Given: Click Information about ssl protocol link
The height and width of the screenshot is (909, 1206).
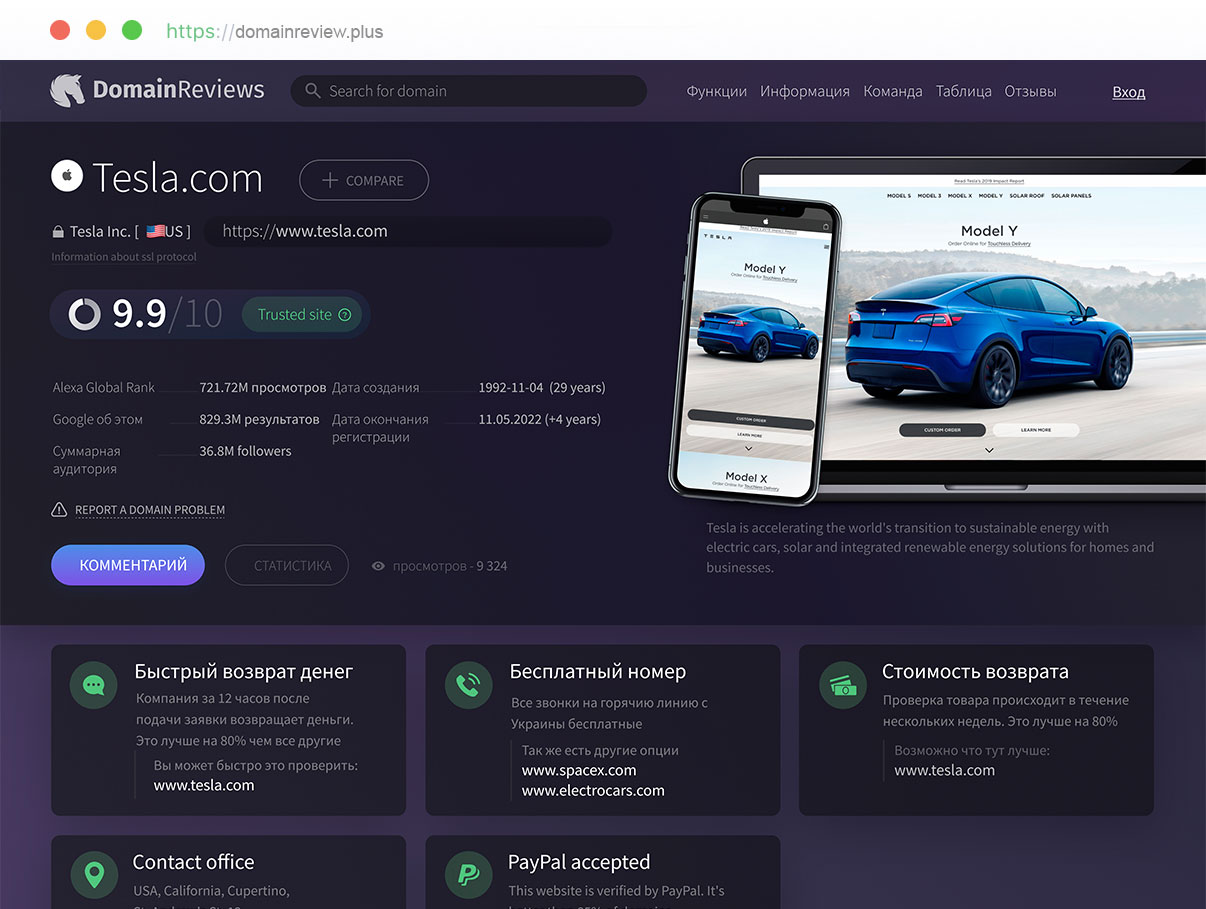Looking at the screenshot, I should click(x=124, y=257).
